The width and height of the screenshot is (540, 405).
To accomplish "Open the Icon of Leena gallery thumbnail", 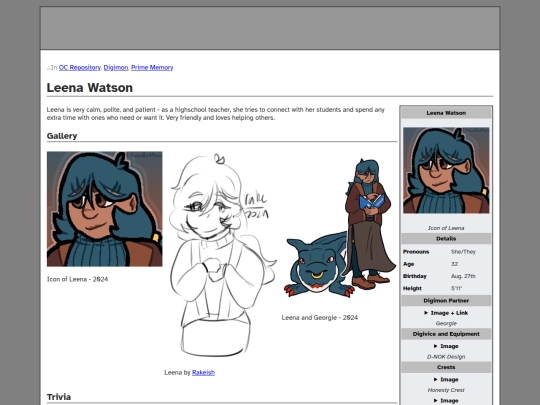I will click(x=104, y=209).
